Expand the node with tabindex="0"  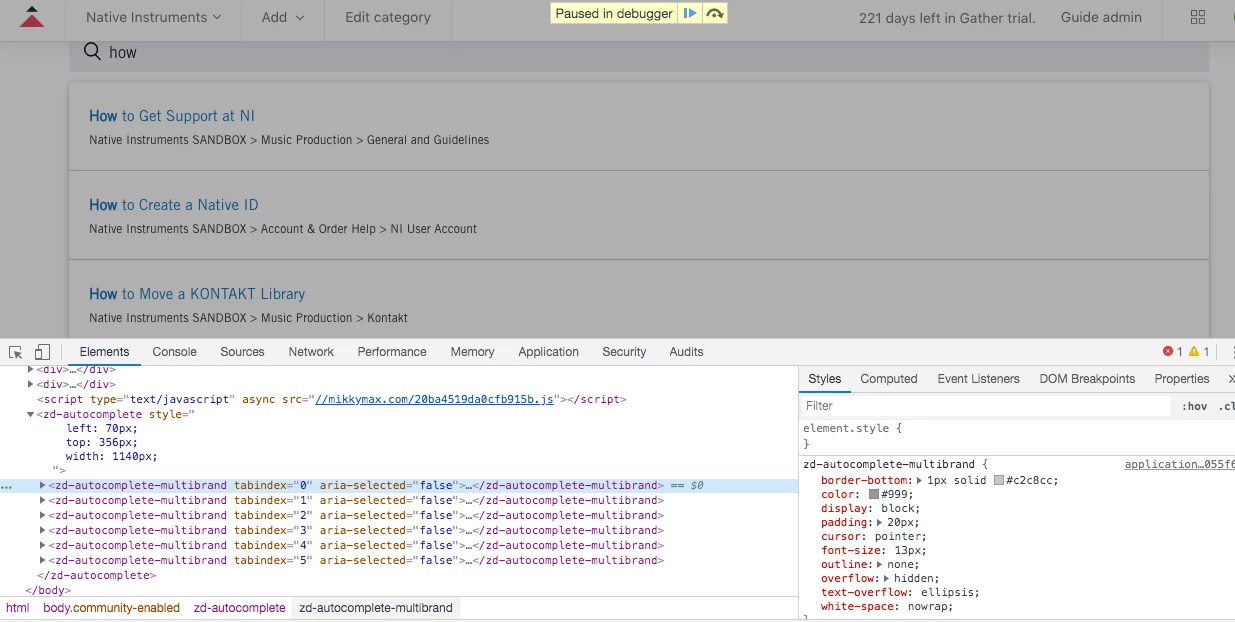pyautogui.click(x=42, y=485)
